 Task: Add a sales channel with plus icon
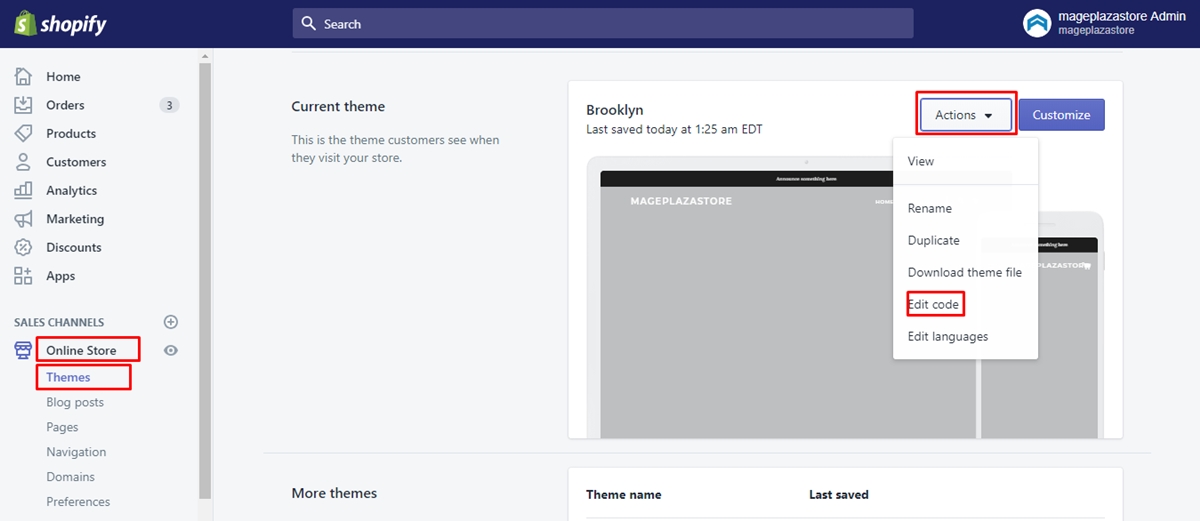(171, 322)
